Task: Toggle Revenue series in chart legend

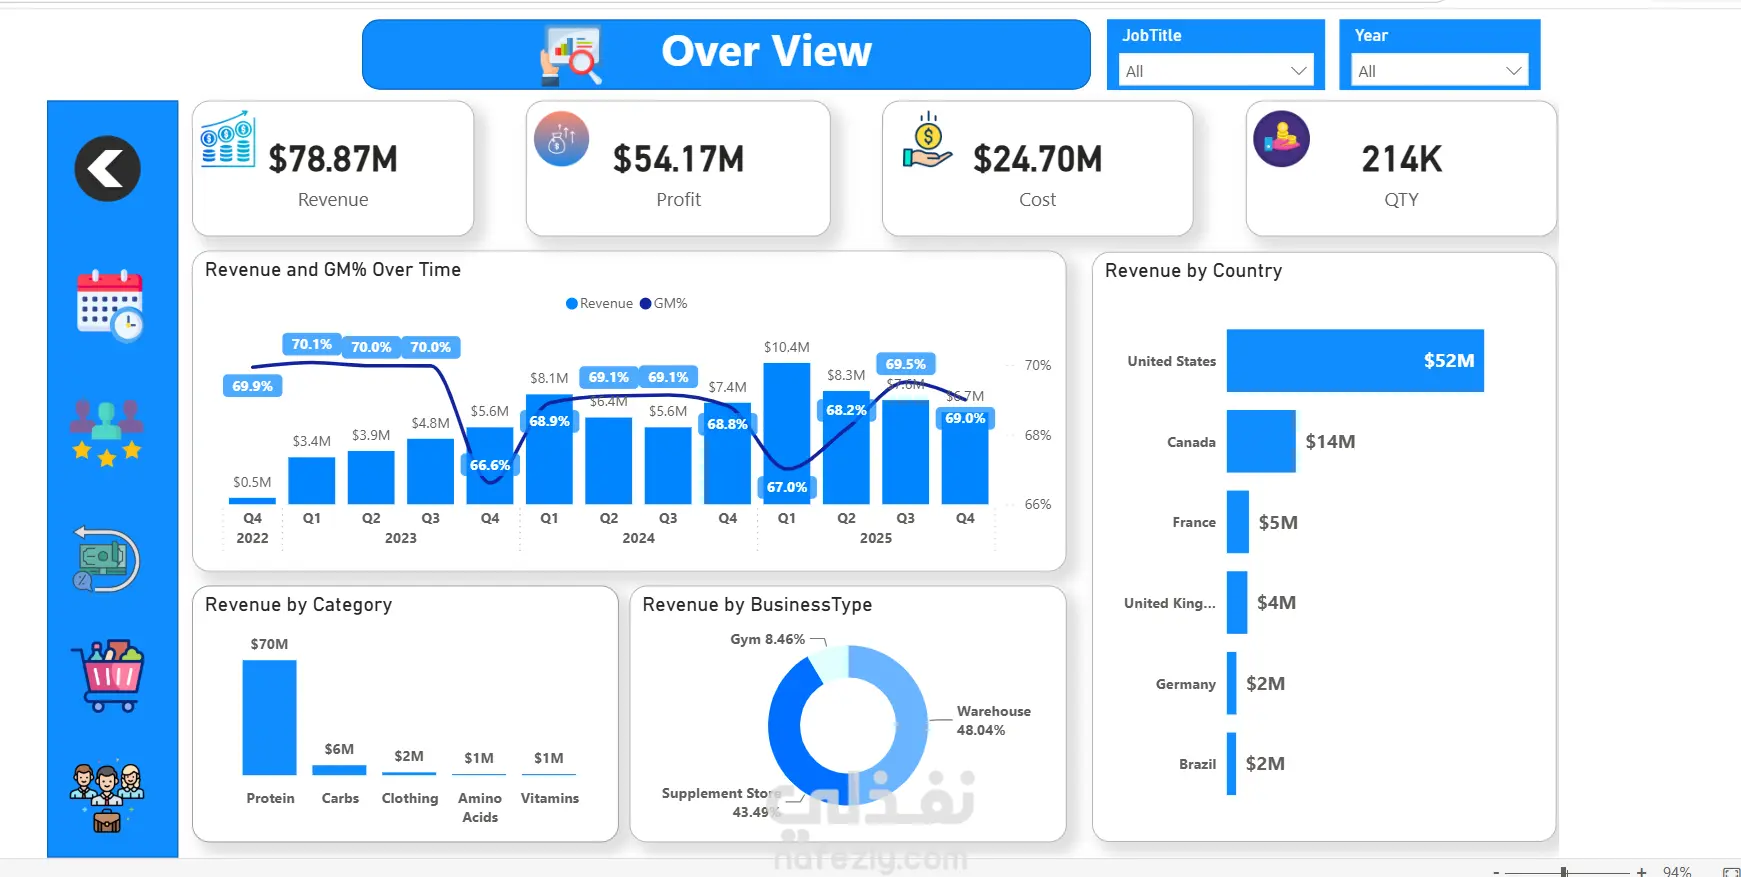Action: [599, 303]
